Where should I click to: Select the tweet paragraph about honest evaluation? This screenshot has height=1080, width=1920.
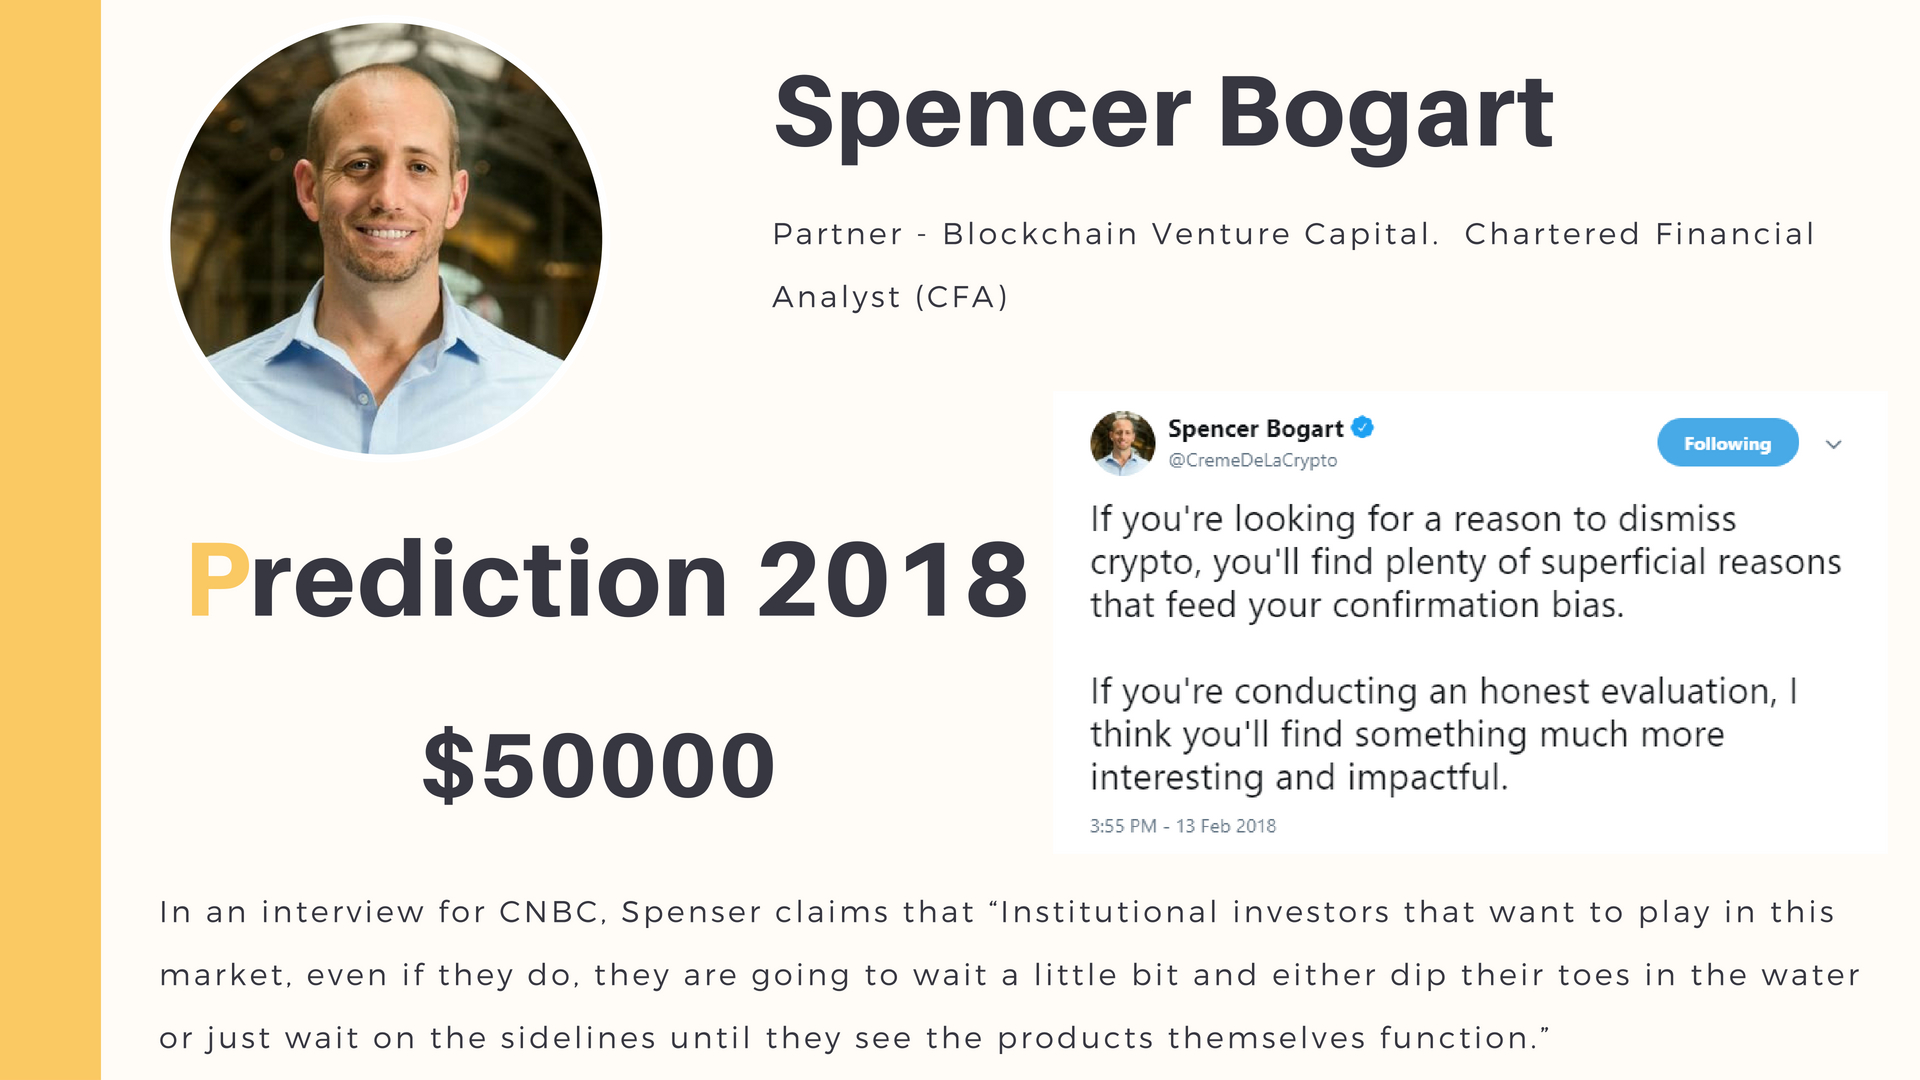click(1443, 734)
